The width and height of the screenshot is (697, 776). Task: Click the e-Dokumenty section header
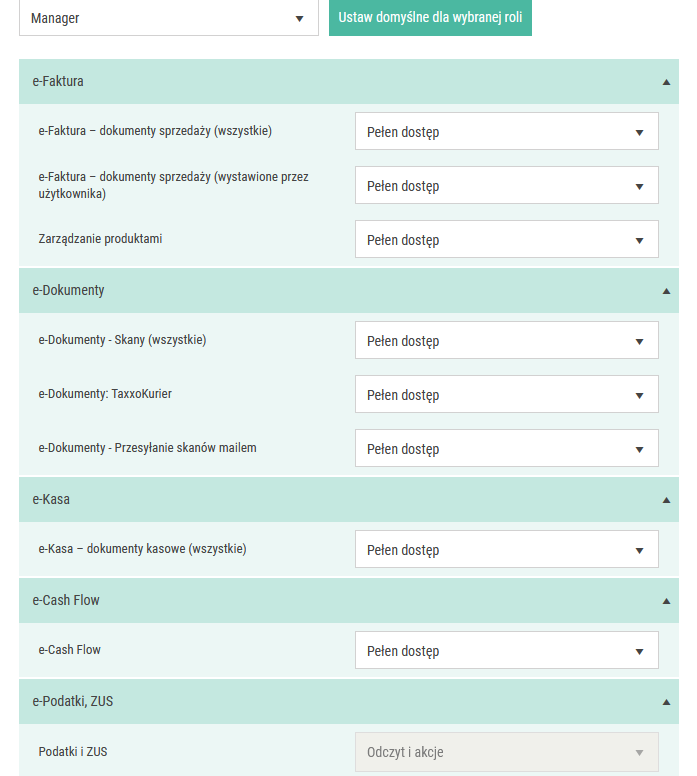tap(349, 291)
